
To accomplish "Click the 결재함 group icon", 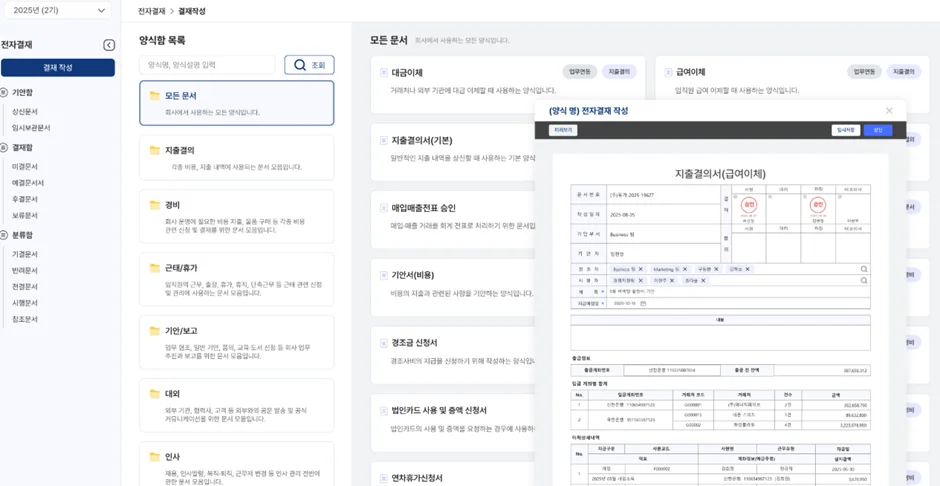I will pos(4,147).
